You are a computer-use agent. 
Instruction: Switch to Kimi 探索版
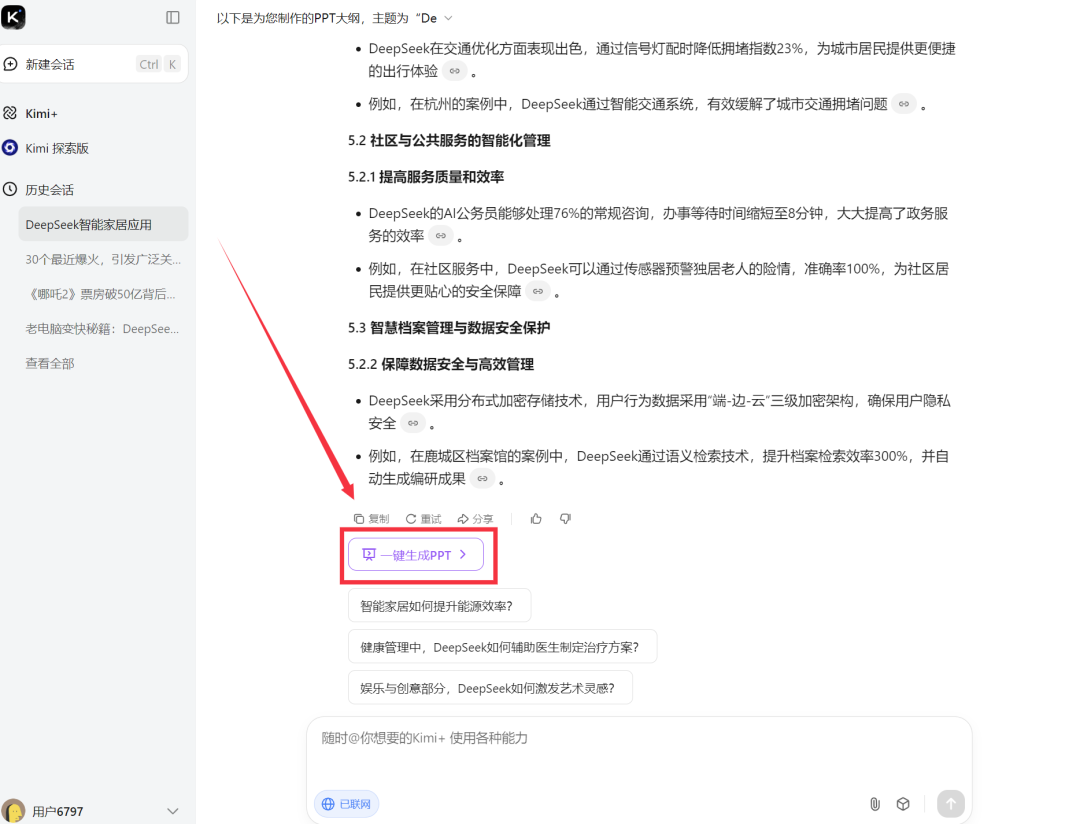coord(56,148)
